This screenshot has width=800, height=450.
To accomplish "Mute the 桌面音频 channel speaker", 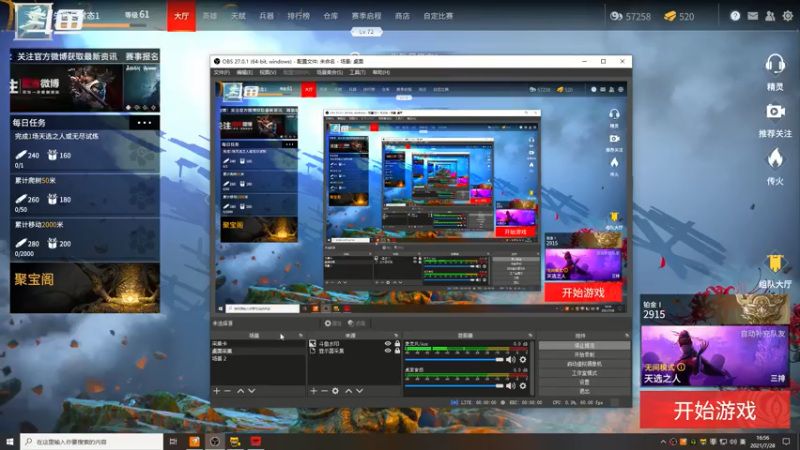I will (x=510, y=386).
